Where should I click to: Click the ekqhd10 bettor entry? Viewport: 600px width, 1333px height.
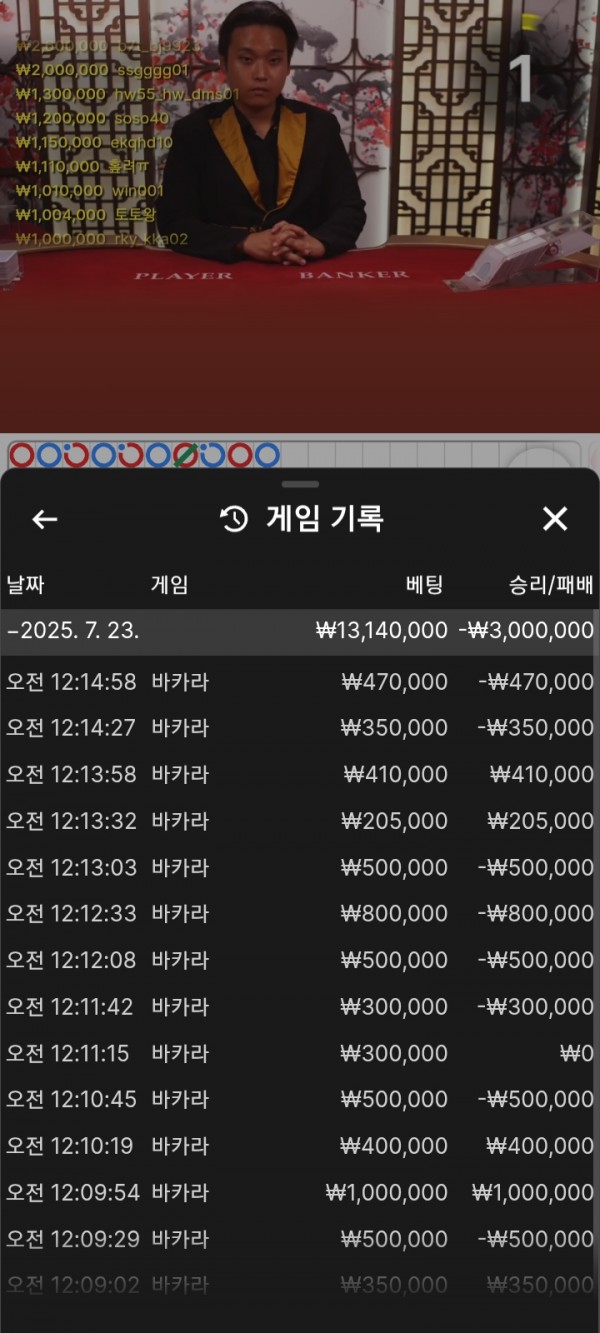coord(94,142)
